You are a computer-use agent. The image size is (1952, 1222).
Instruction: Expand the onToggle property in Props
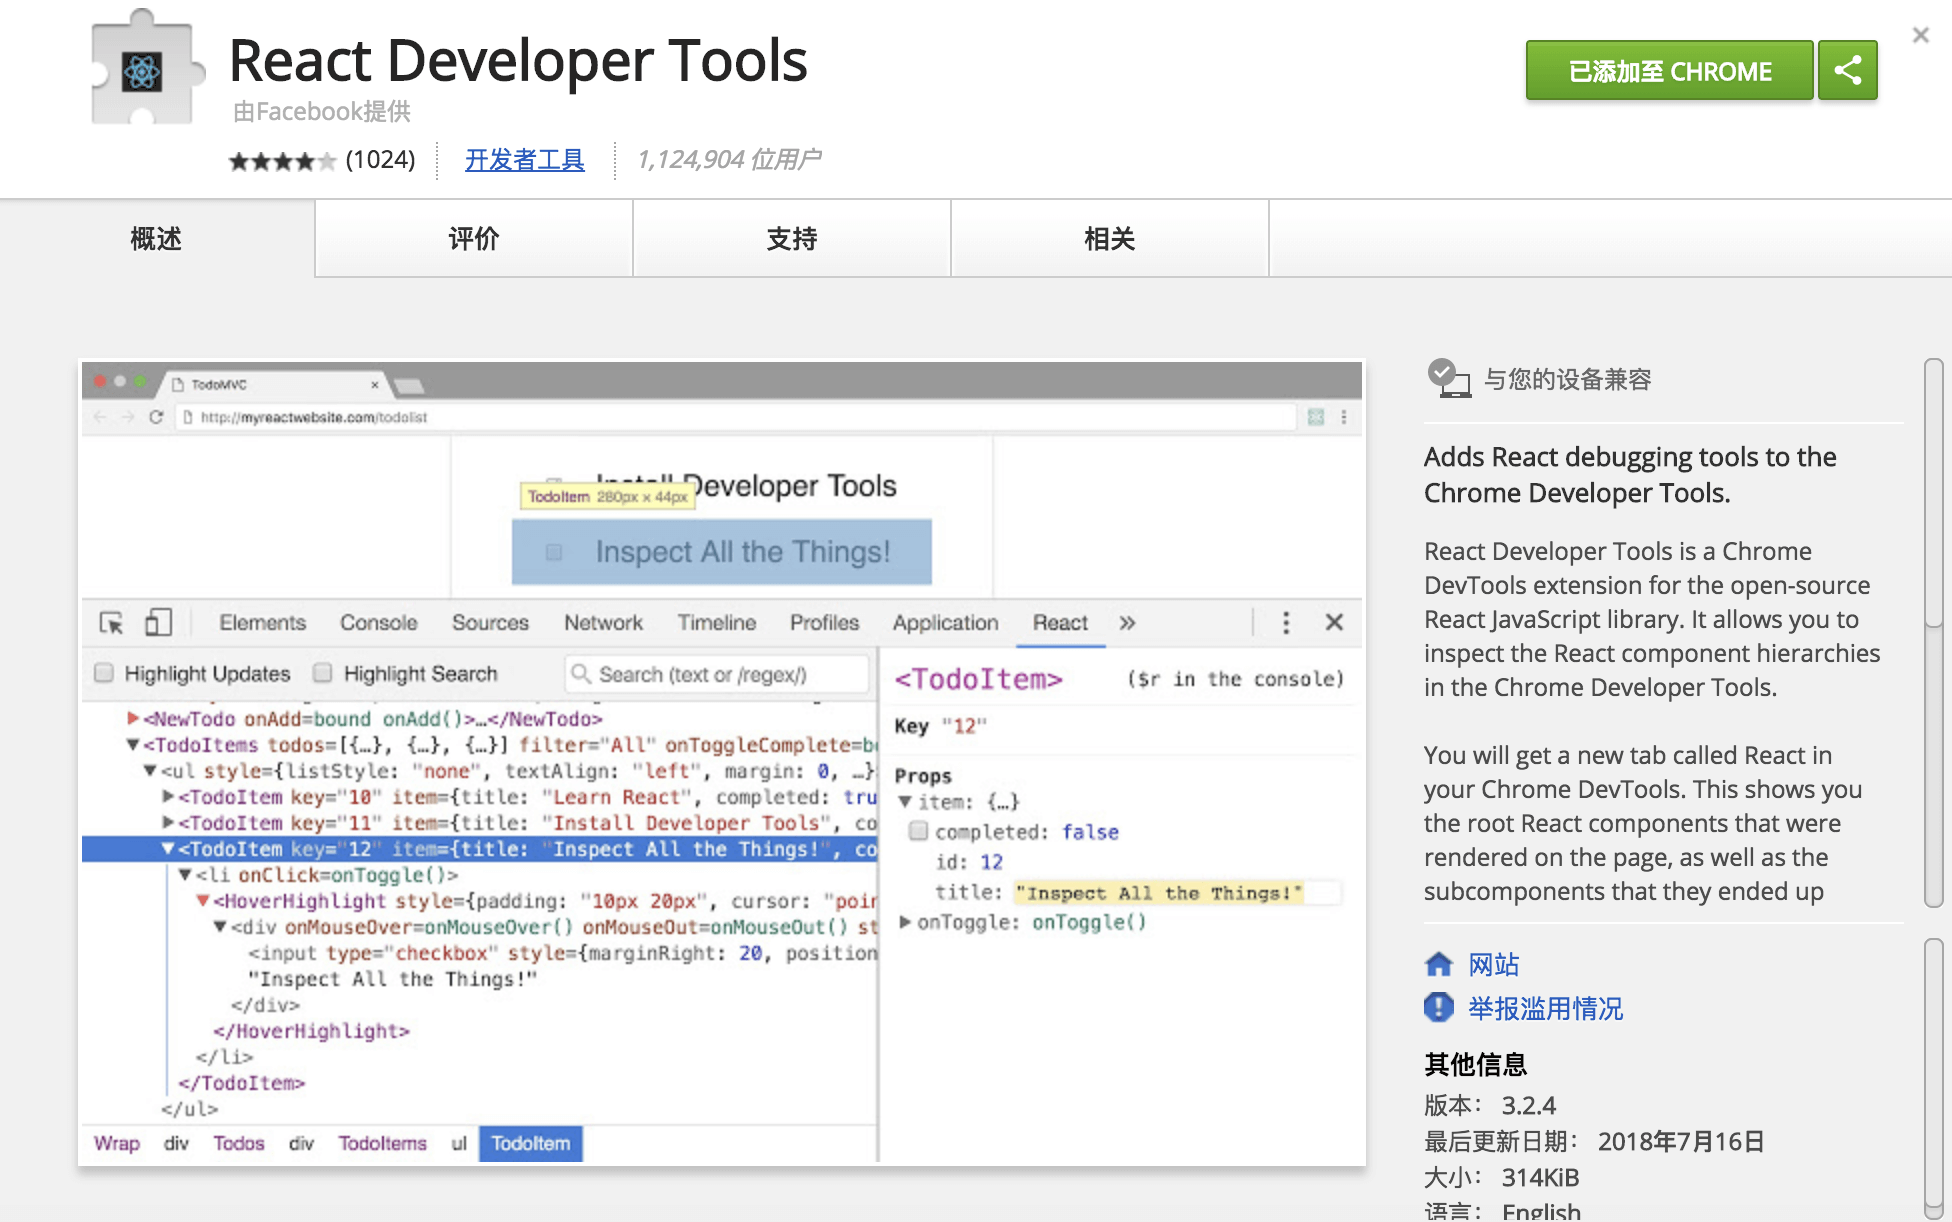tap(905, 922)
